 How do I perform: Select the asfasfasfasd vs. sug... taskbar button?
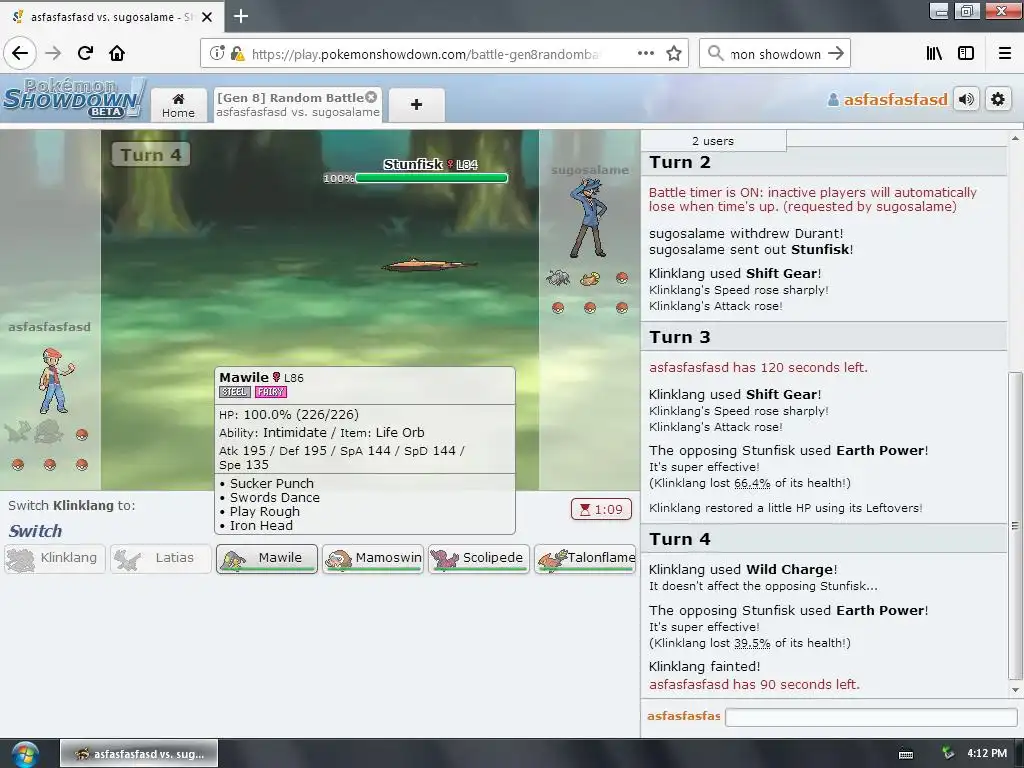click(x=139, y=754)
